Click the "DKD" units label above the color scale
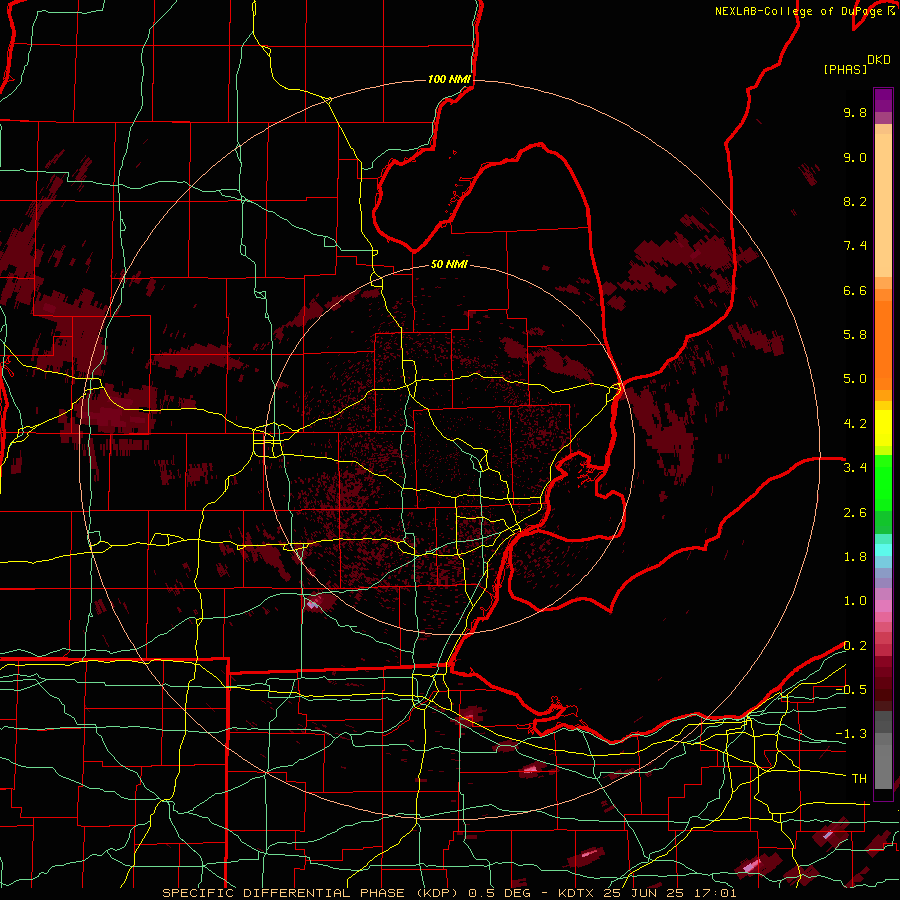The image size is (900, 900). click(879, 60)
